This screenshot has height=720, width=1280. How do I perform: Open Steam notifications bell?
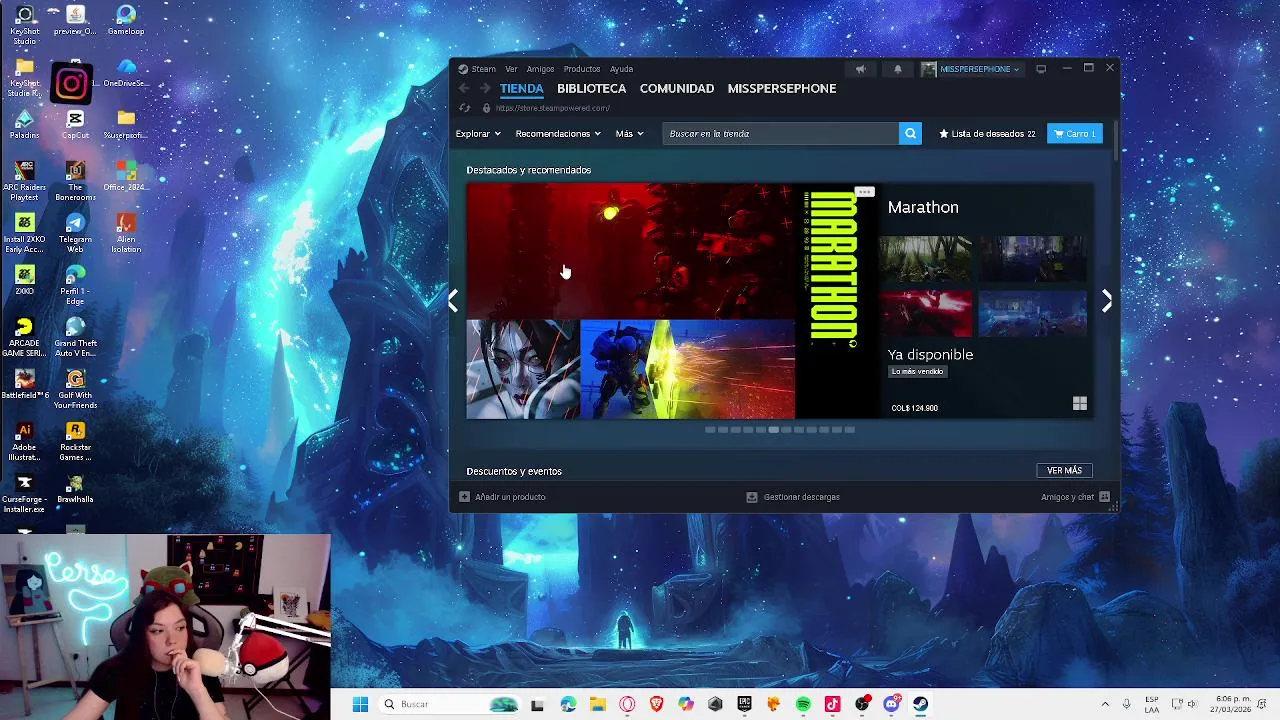tap(897, 69)
